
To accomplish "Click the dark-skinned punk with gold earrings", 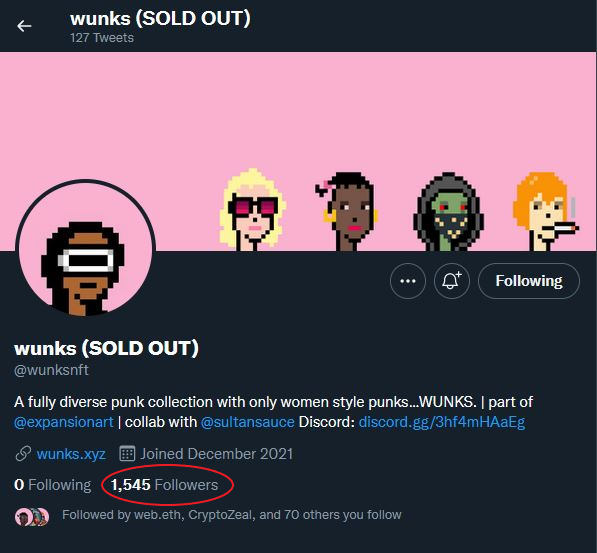I will [348, 211].
